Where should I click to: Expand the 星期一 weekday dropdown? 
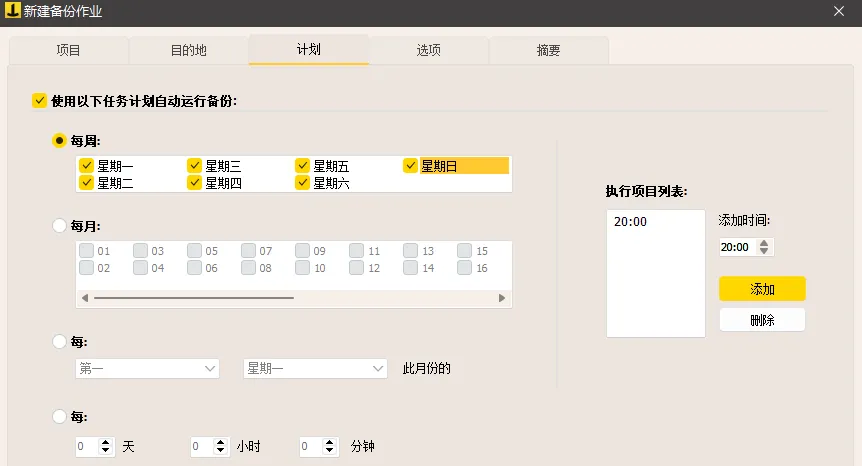[x=316, y=368]
